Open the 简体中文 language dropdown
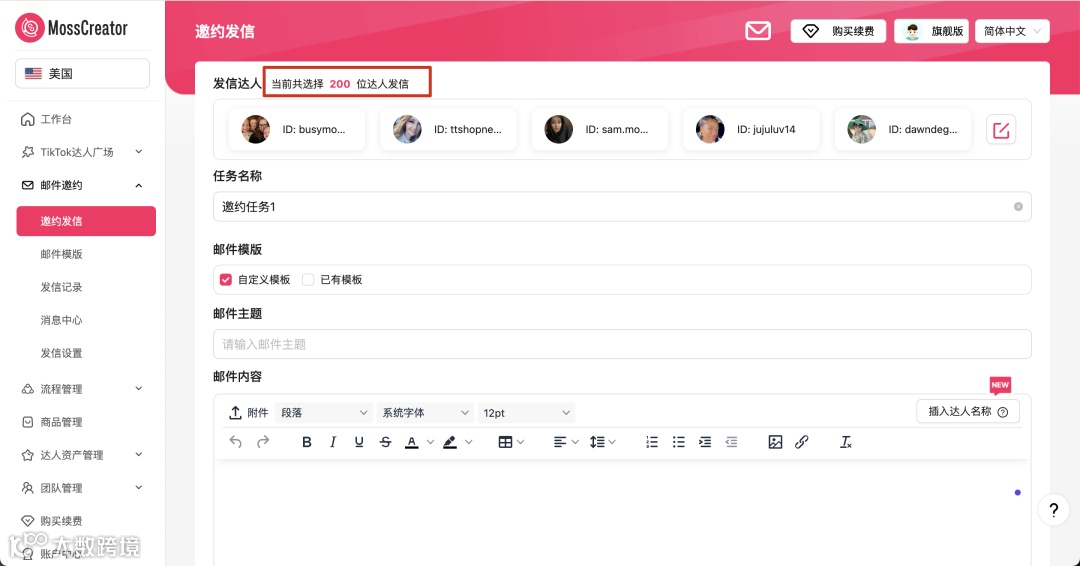 [x=1012, y=31]
